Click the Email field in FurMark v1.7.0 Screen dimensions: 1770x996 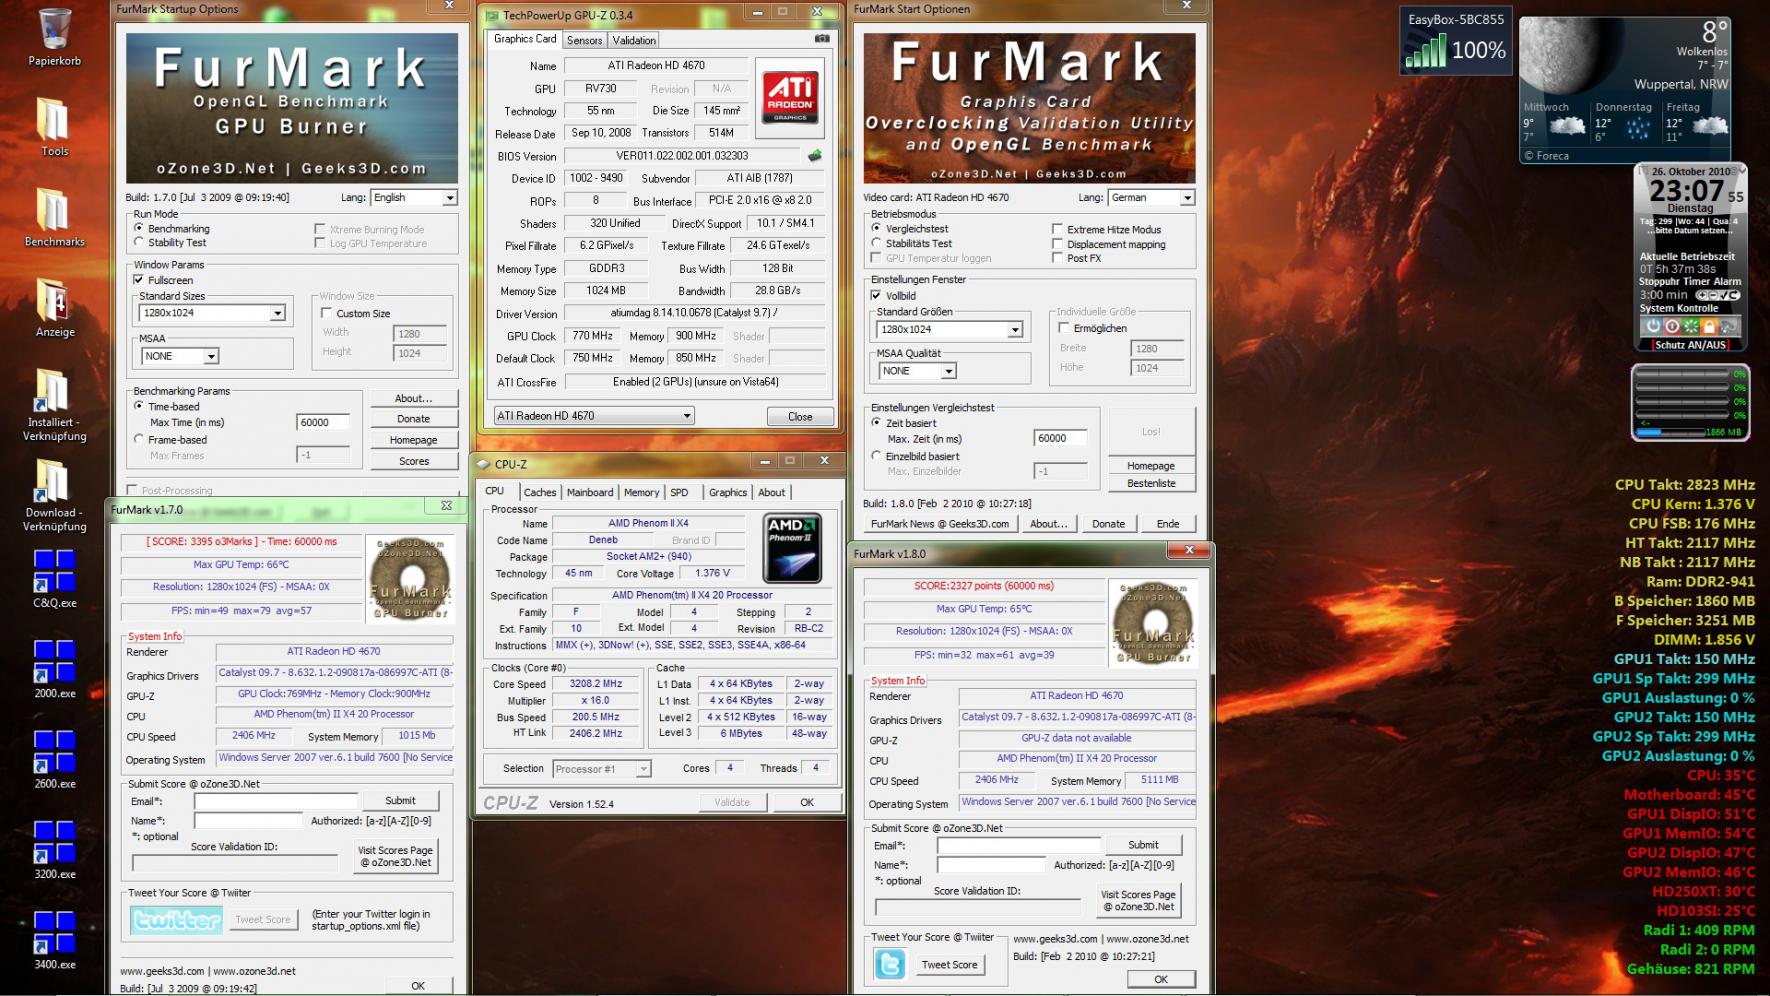pos(275,801)
